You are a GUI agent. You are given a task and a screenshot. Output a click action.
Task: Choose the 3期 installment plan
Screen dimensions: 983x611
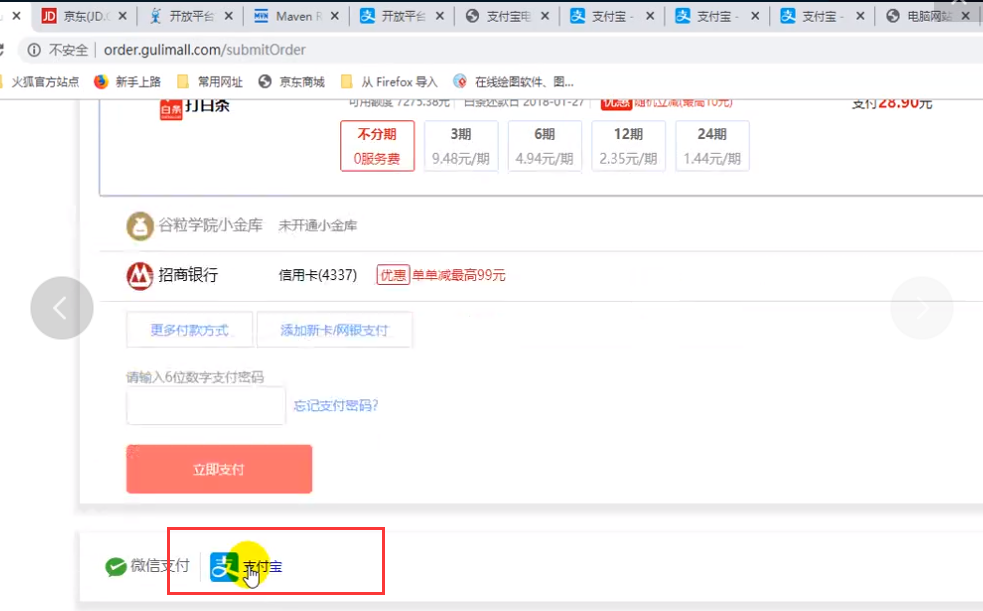(460, 146)
